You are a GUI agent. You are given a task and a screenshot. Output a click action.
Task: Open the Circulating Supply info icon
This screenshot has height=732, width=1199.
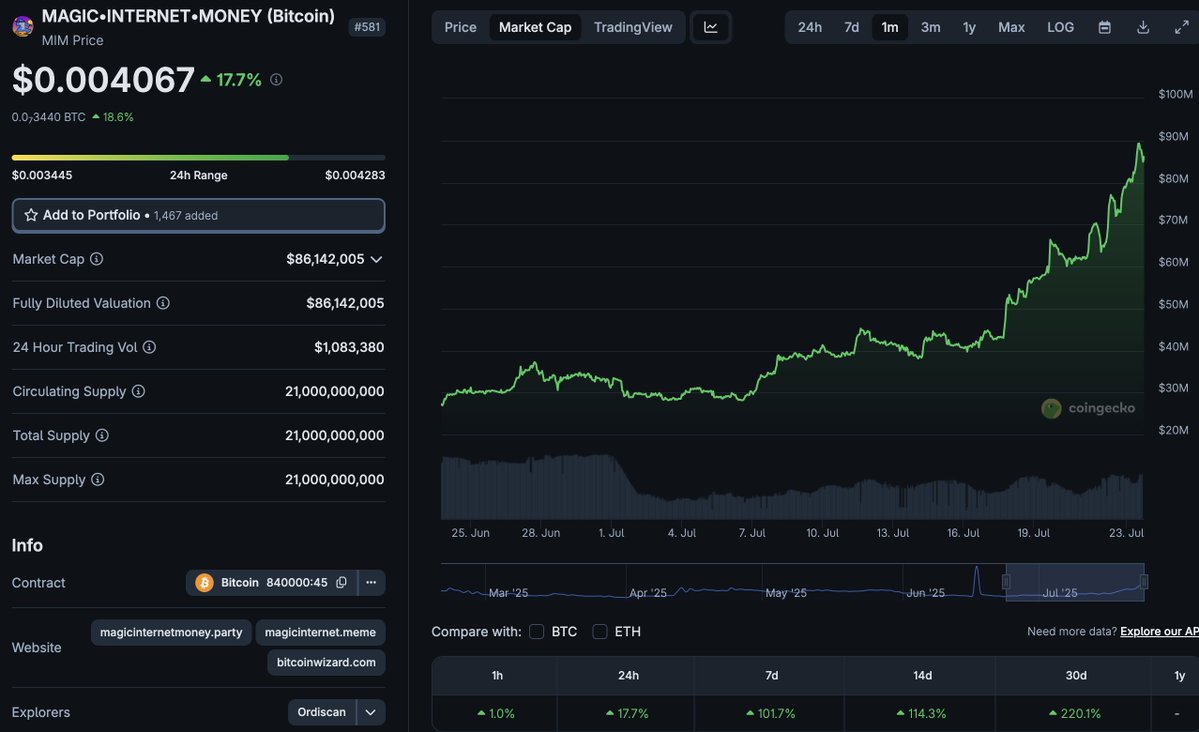pos(138,391)
